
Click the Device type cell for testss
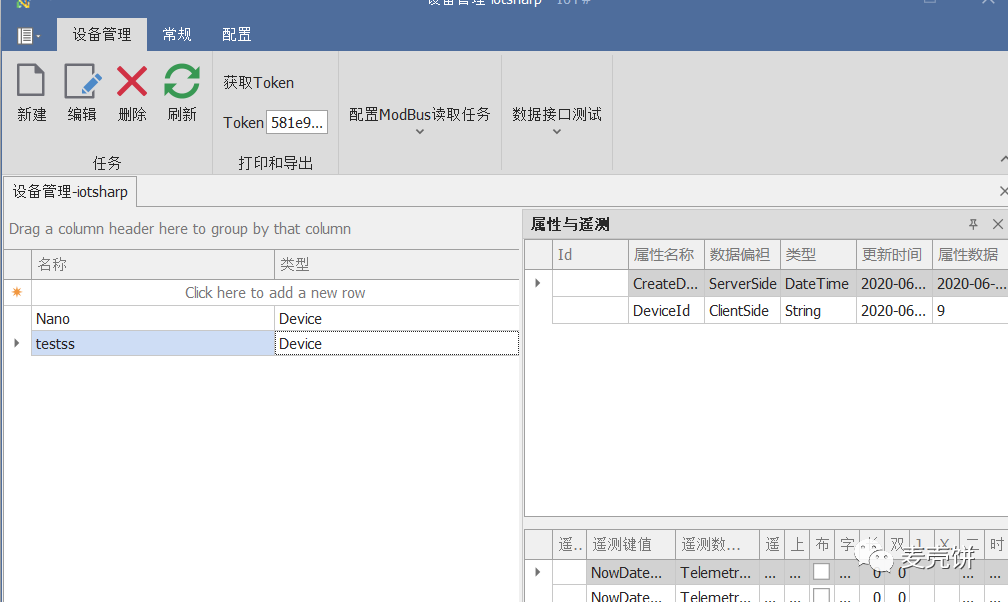[397, 343]
